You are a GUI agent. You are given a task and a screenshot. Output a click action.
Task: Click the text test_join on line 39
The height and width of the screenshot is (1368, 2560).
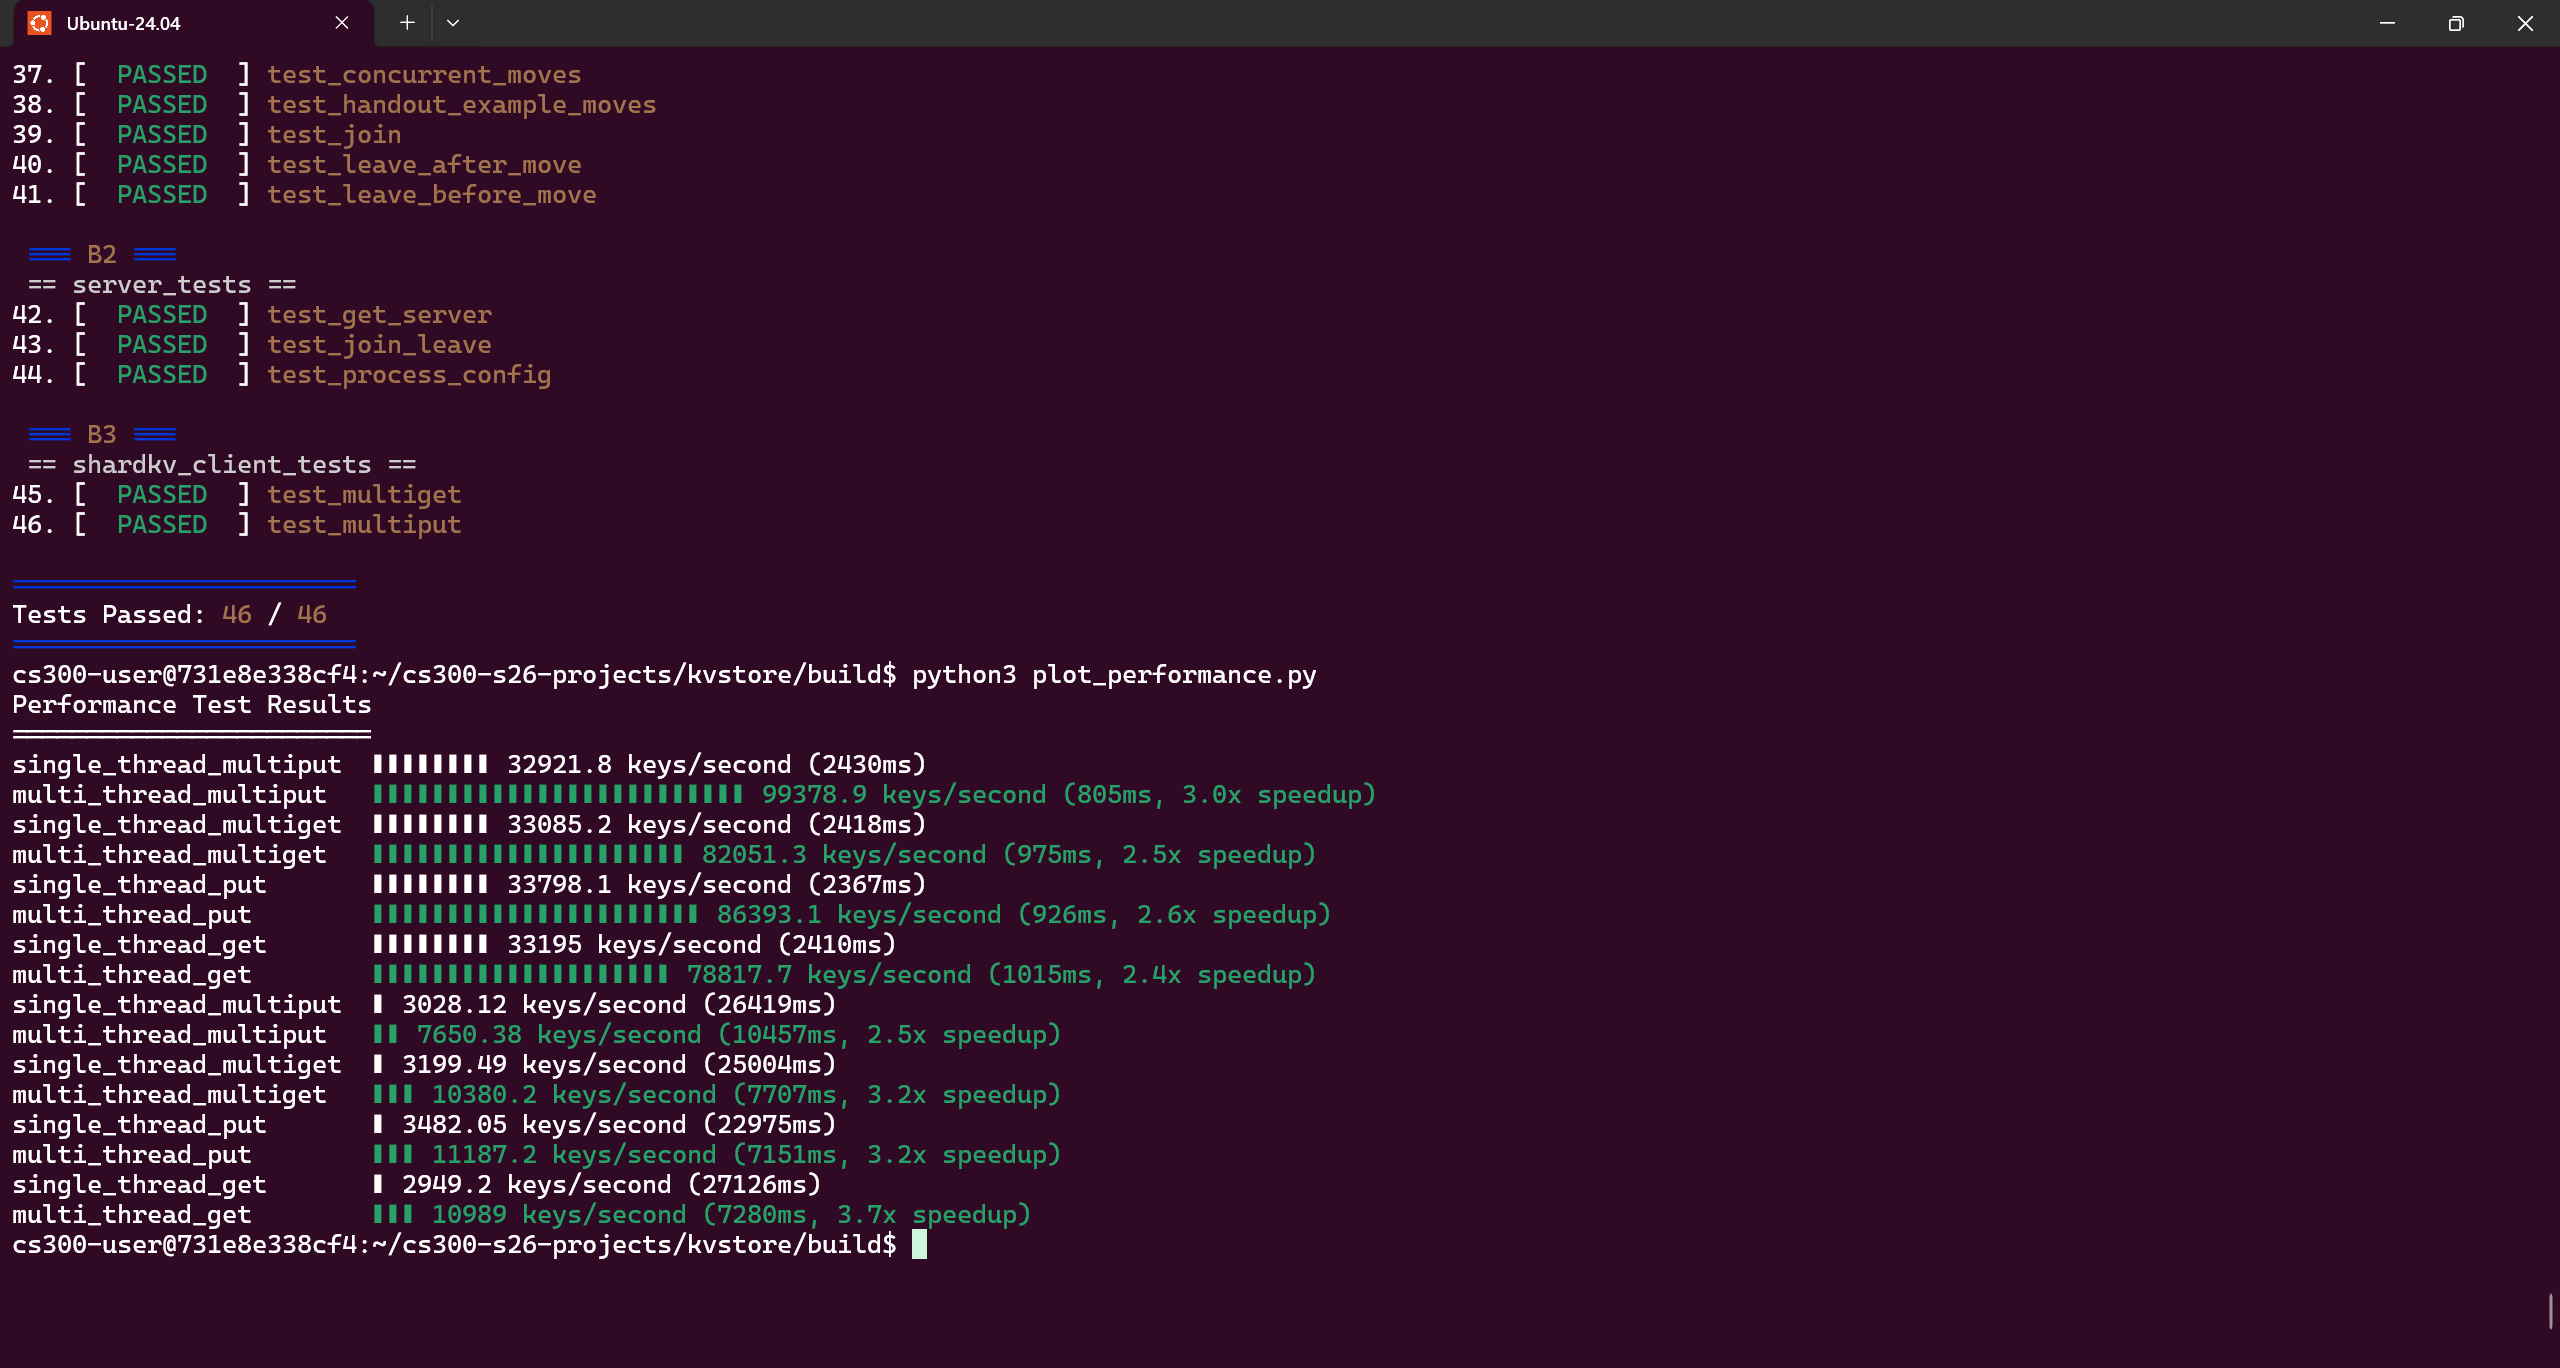pos(334,135)
